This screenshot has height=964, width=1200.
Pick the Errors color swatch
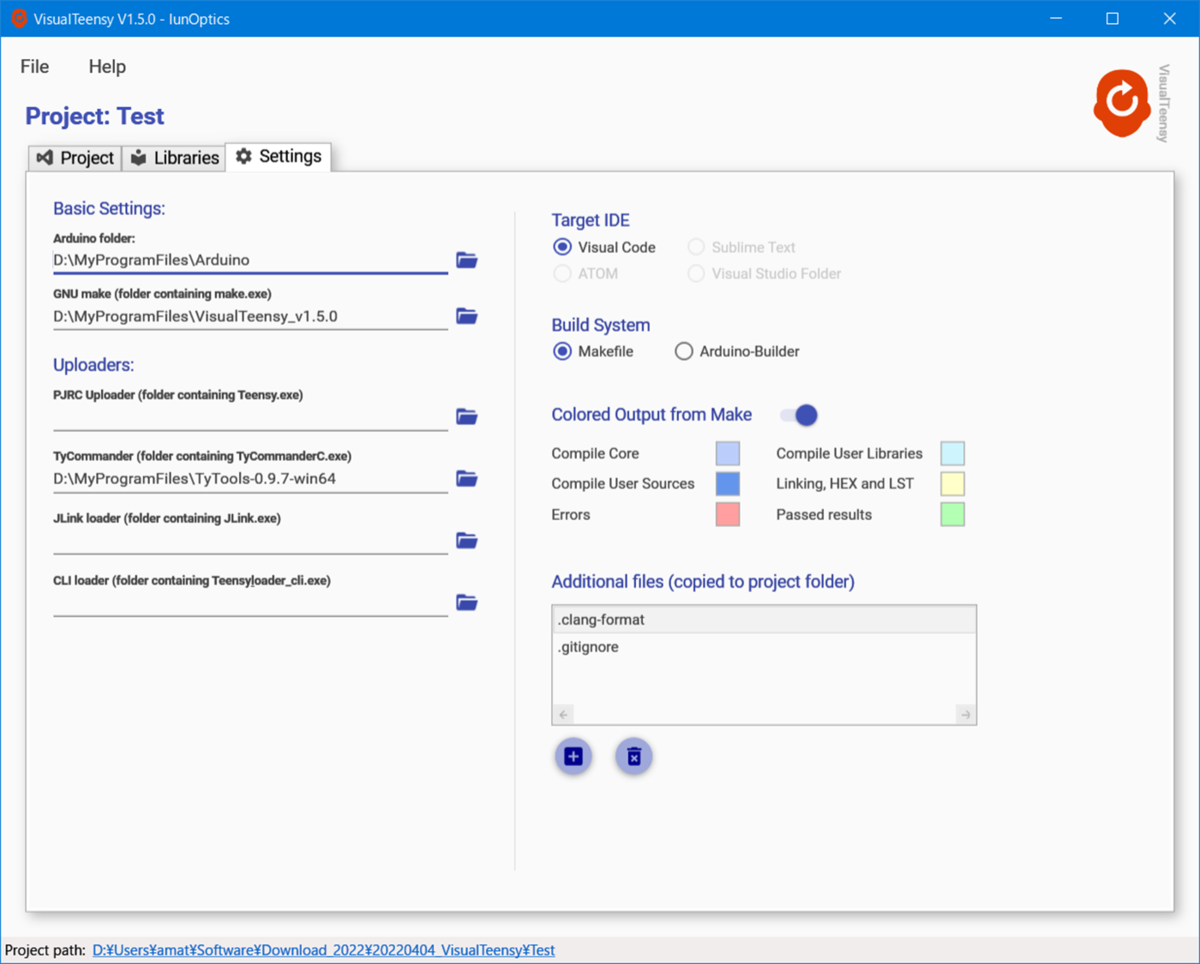[728, 515]
